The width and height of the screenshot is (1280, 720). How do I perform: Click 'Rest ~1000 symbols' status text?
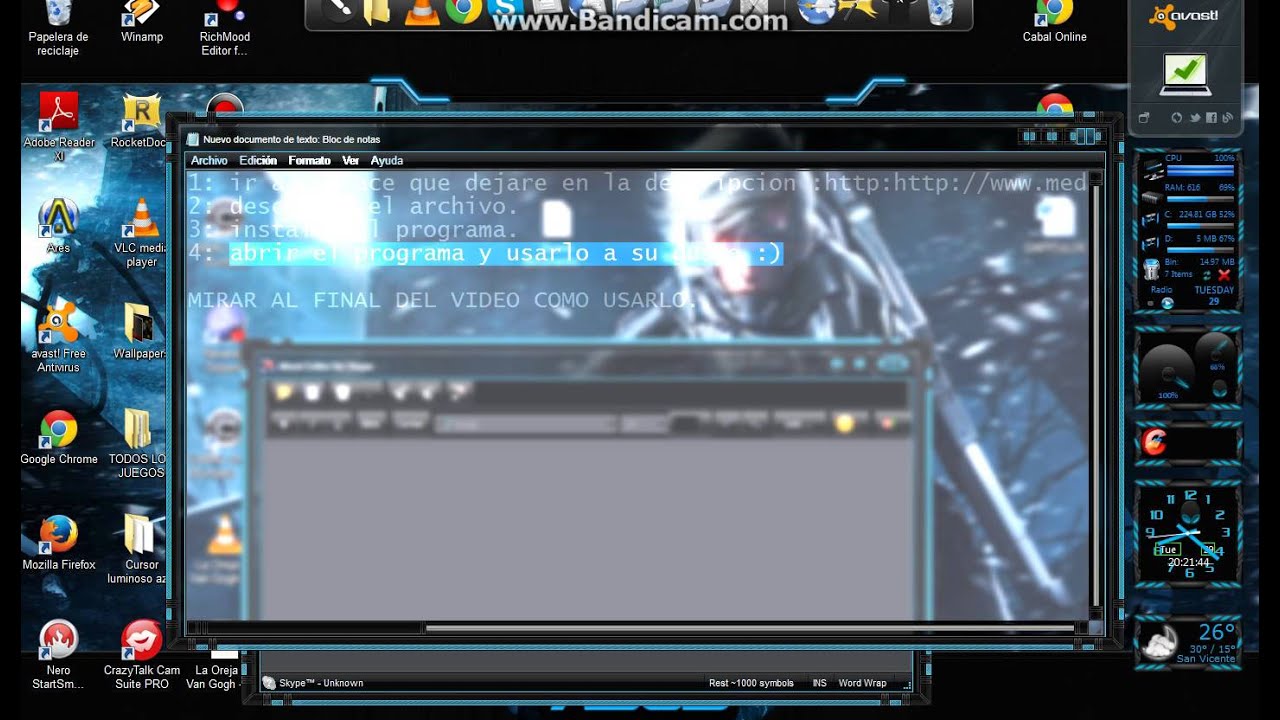(751, 683)
